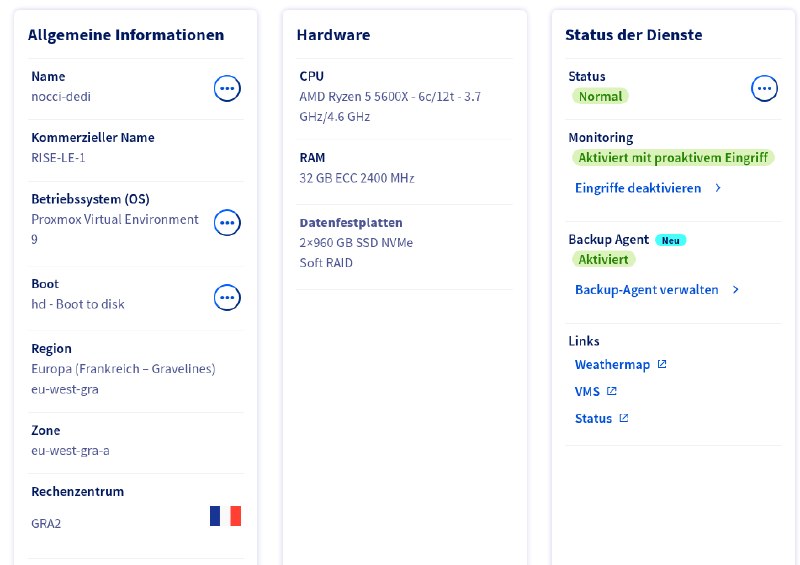Click the AMD Ryzen 5 5600X CPU description

(390, 106)
